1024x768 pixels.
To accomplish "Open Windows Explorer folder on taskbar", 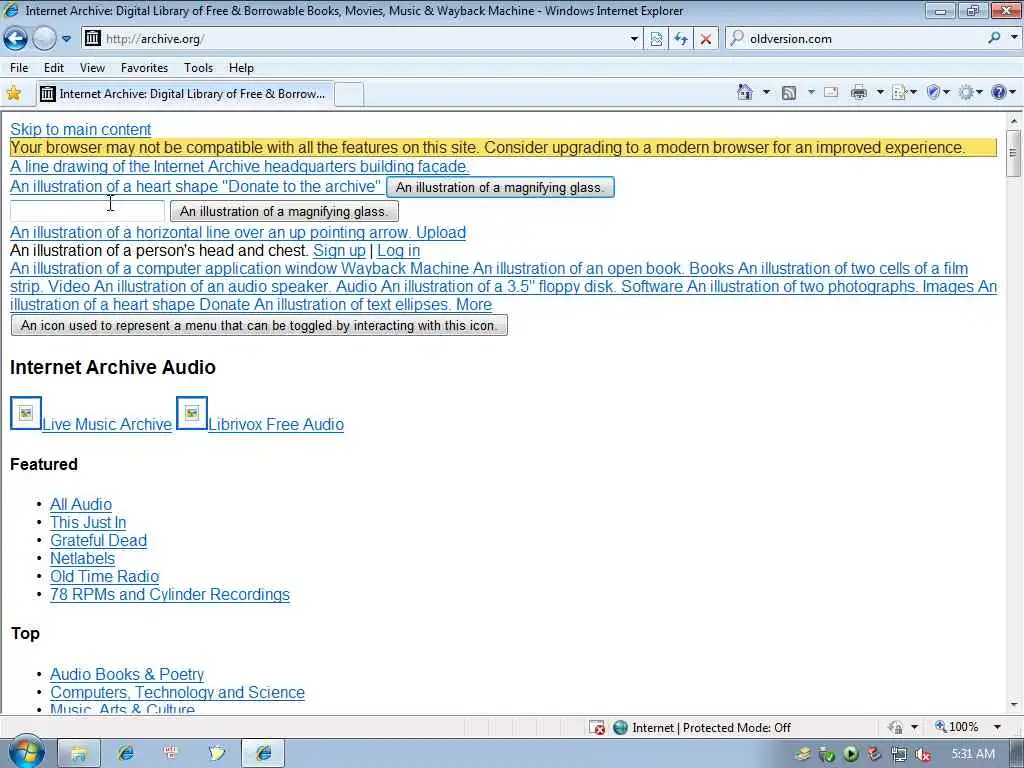I will click(79, 754).
